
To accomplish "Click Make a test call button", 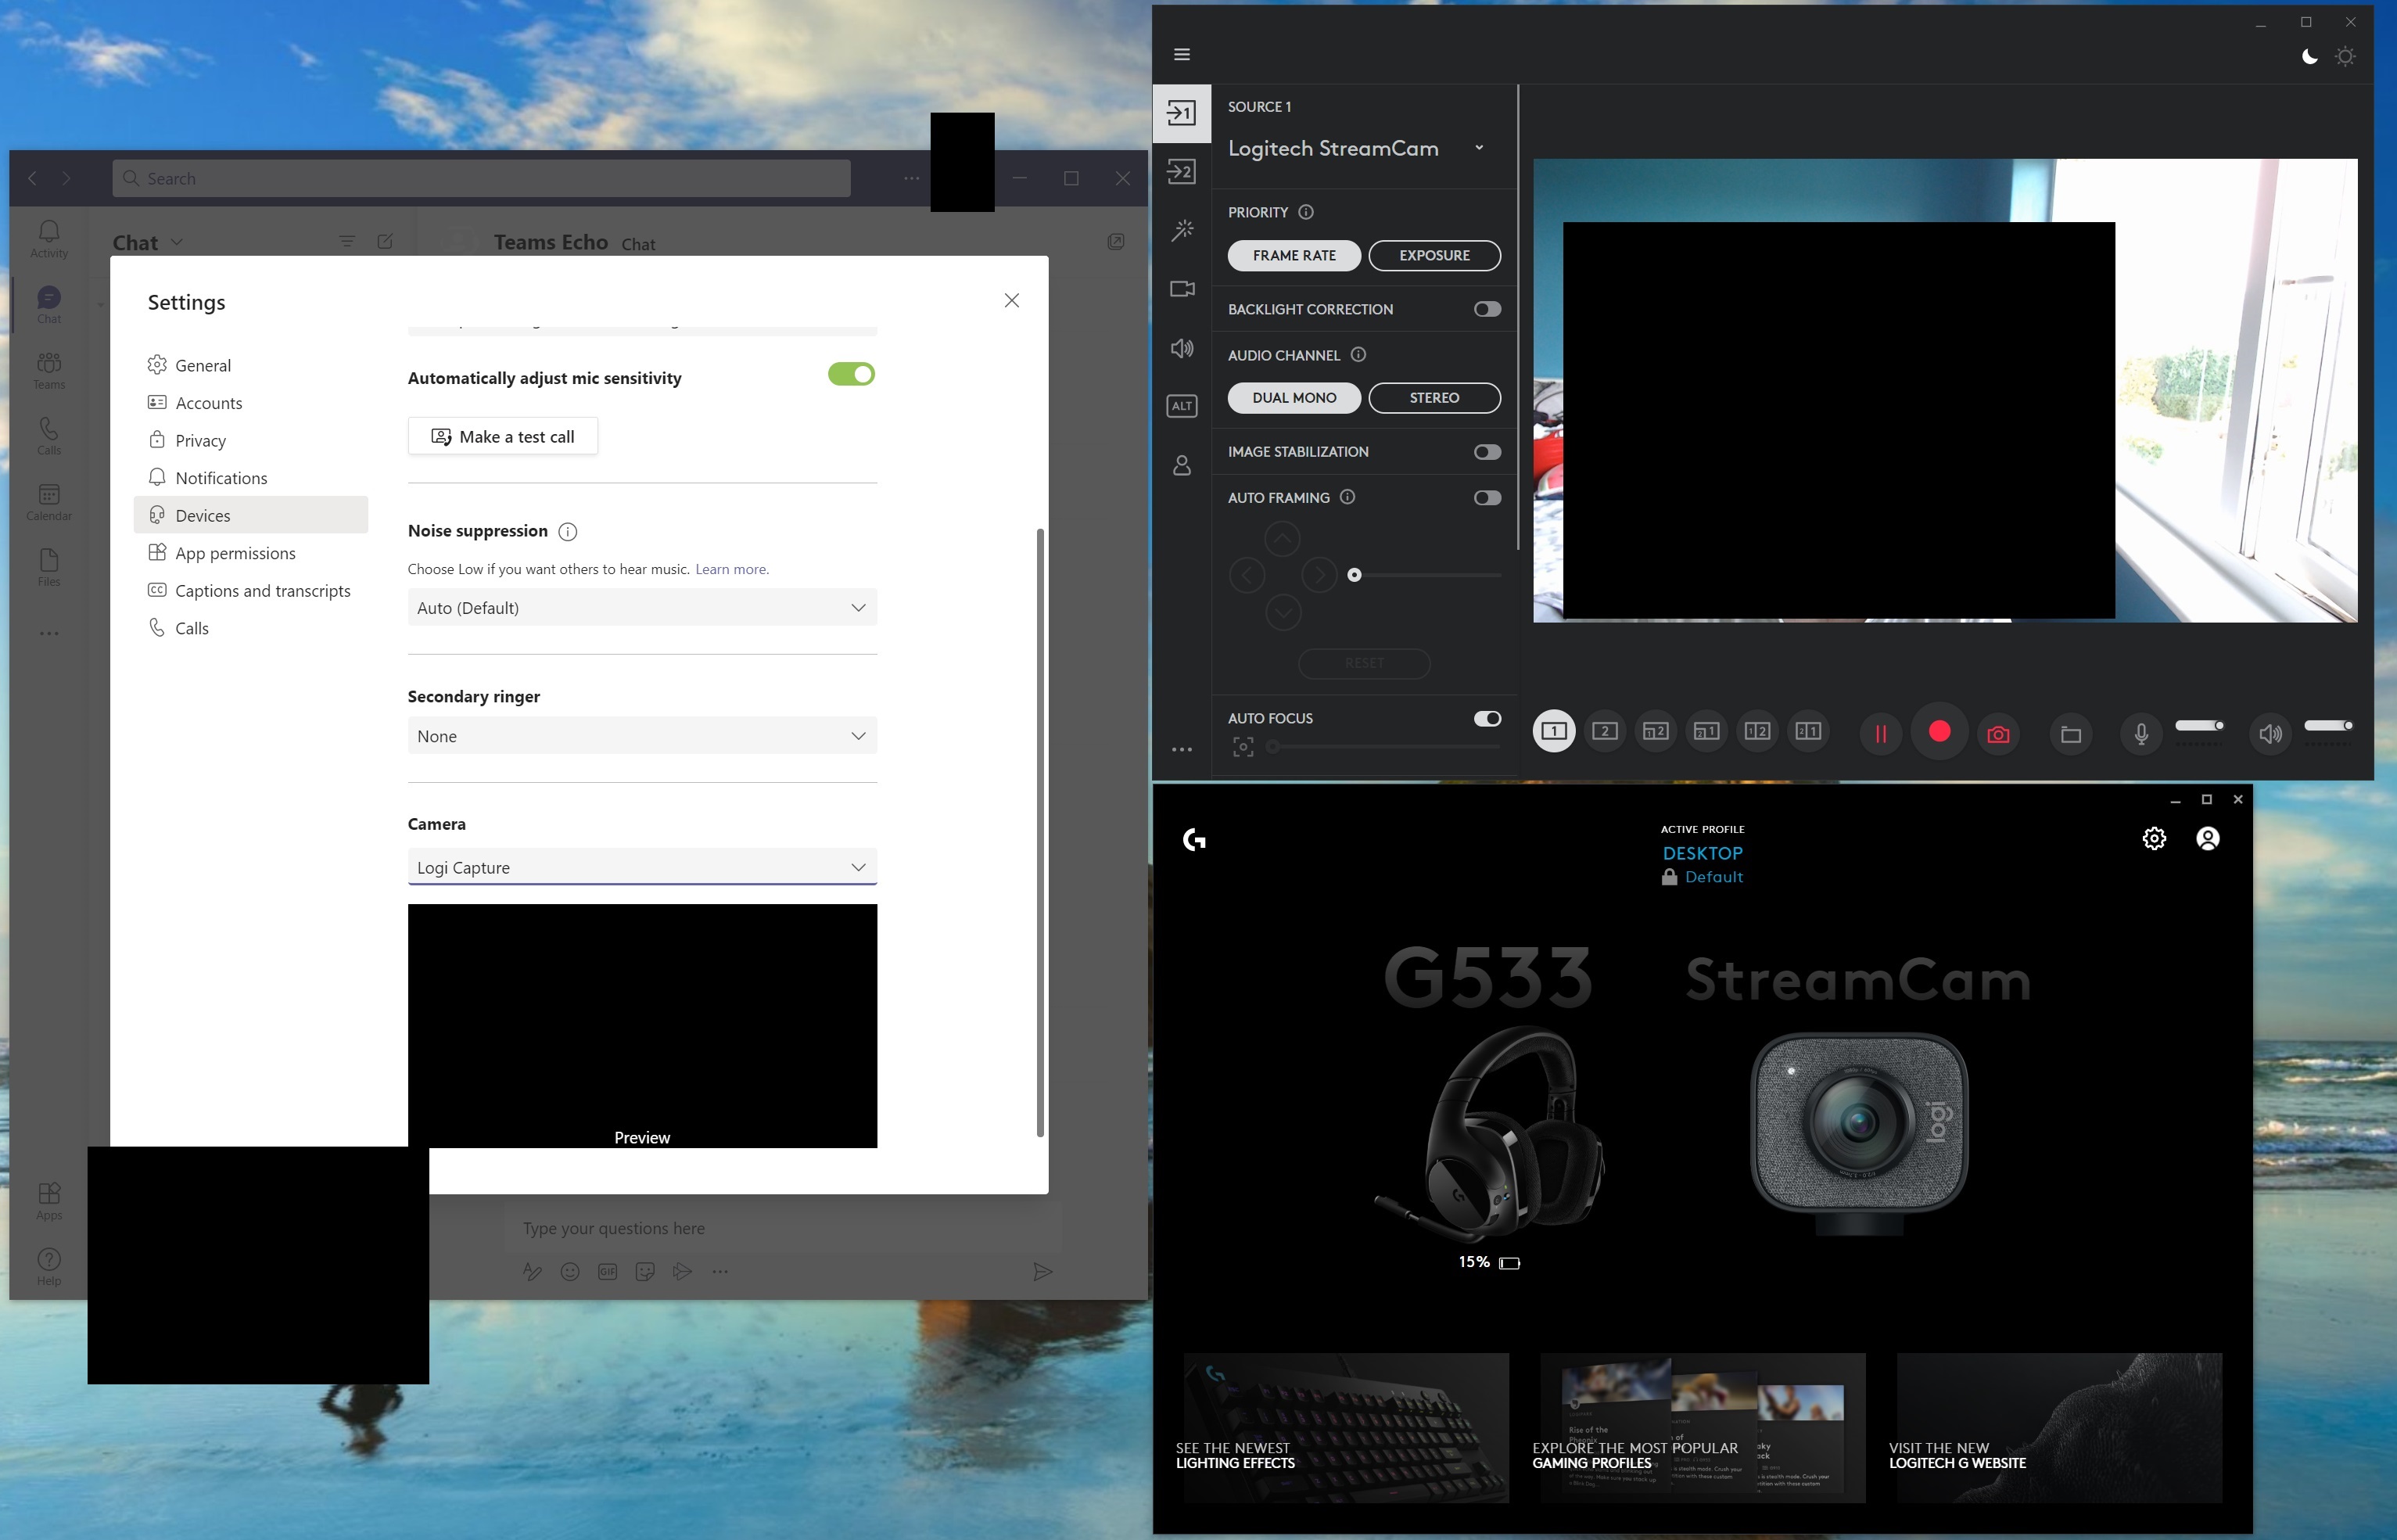I will click(x=503, y=436).
